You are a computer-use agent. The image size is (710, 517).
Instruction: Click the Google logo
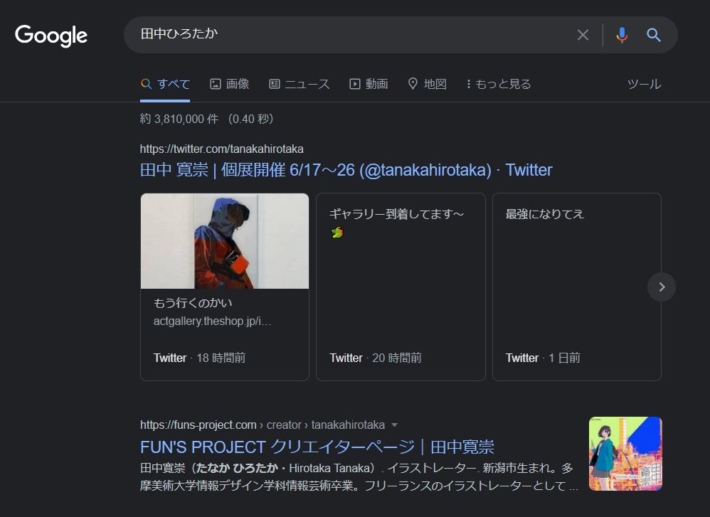(x=51, y=36)
